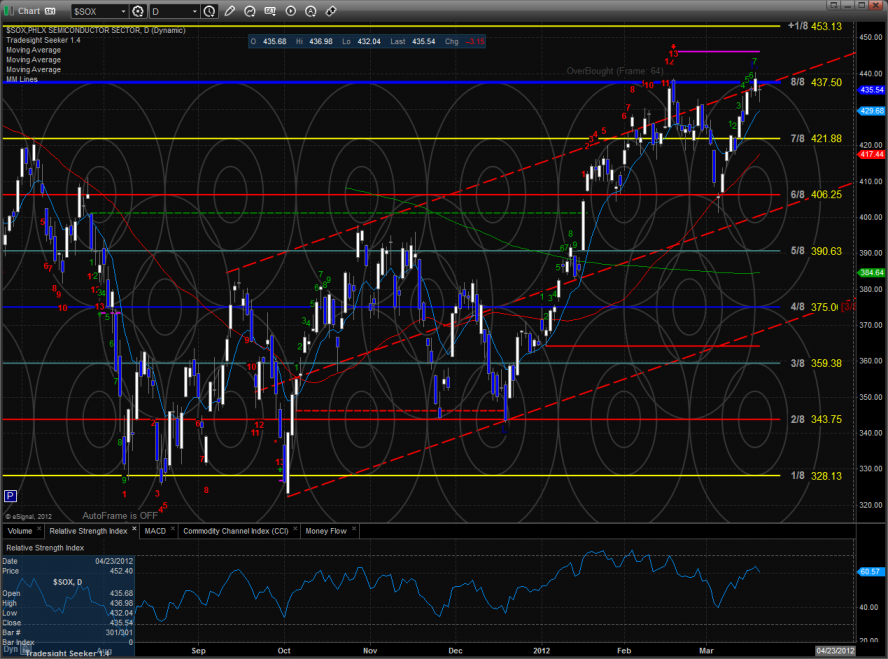Switch to the MACD tab

tap(155, 531)
